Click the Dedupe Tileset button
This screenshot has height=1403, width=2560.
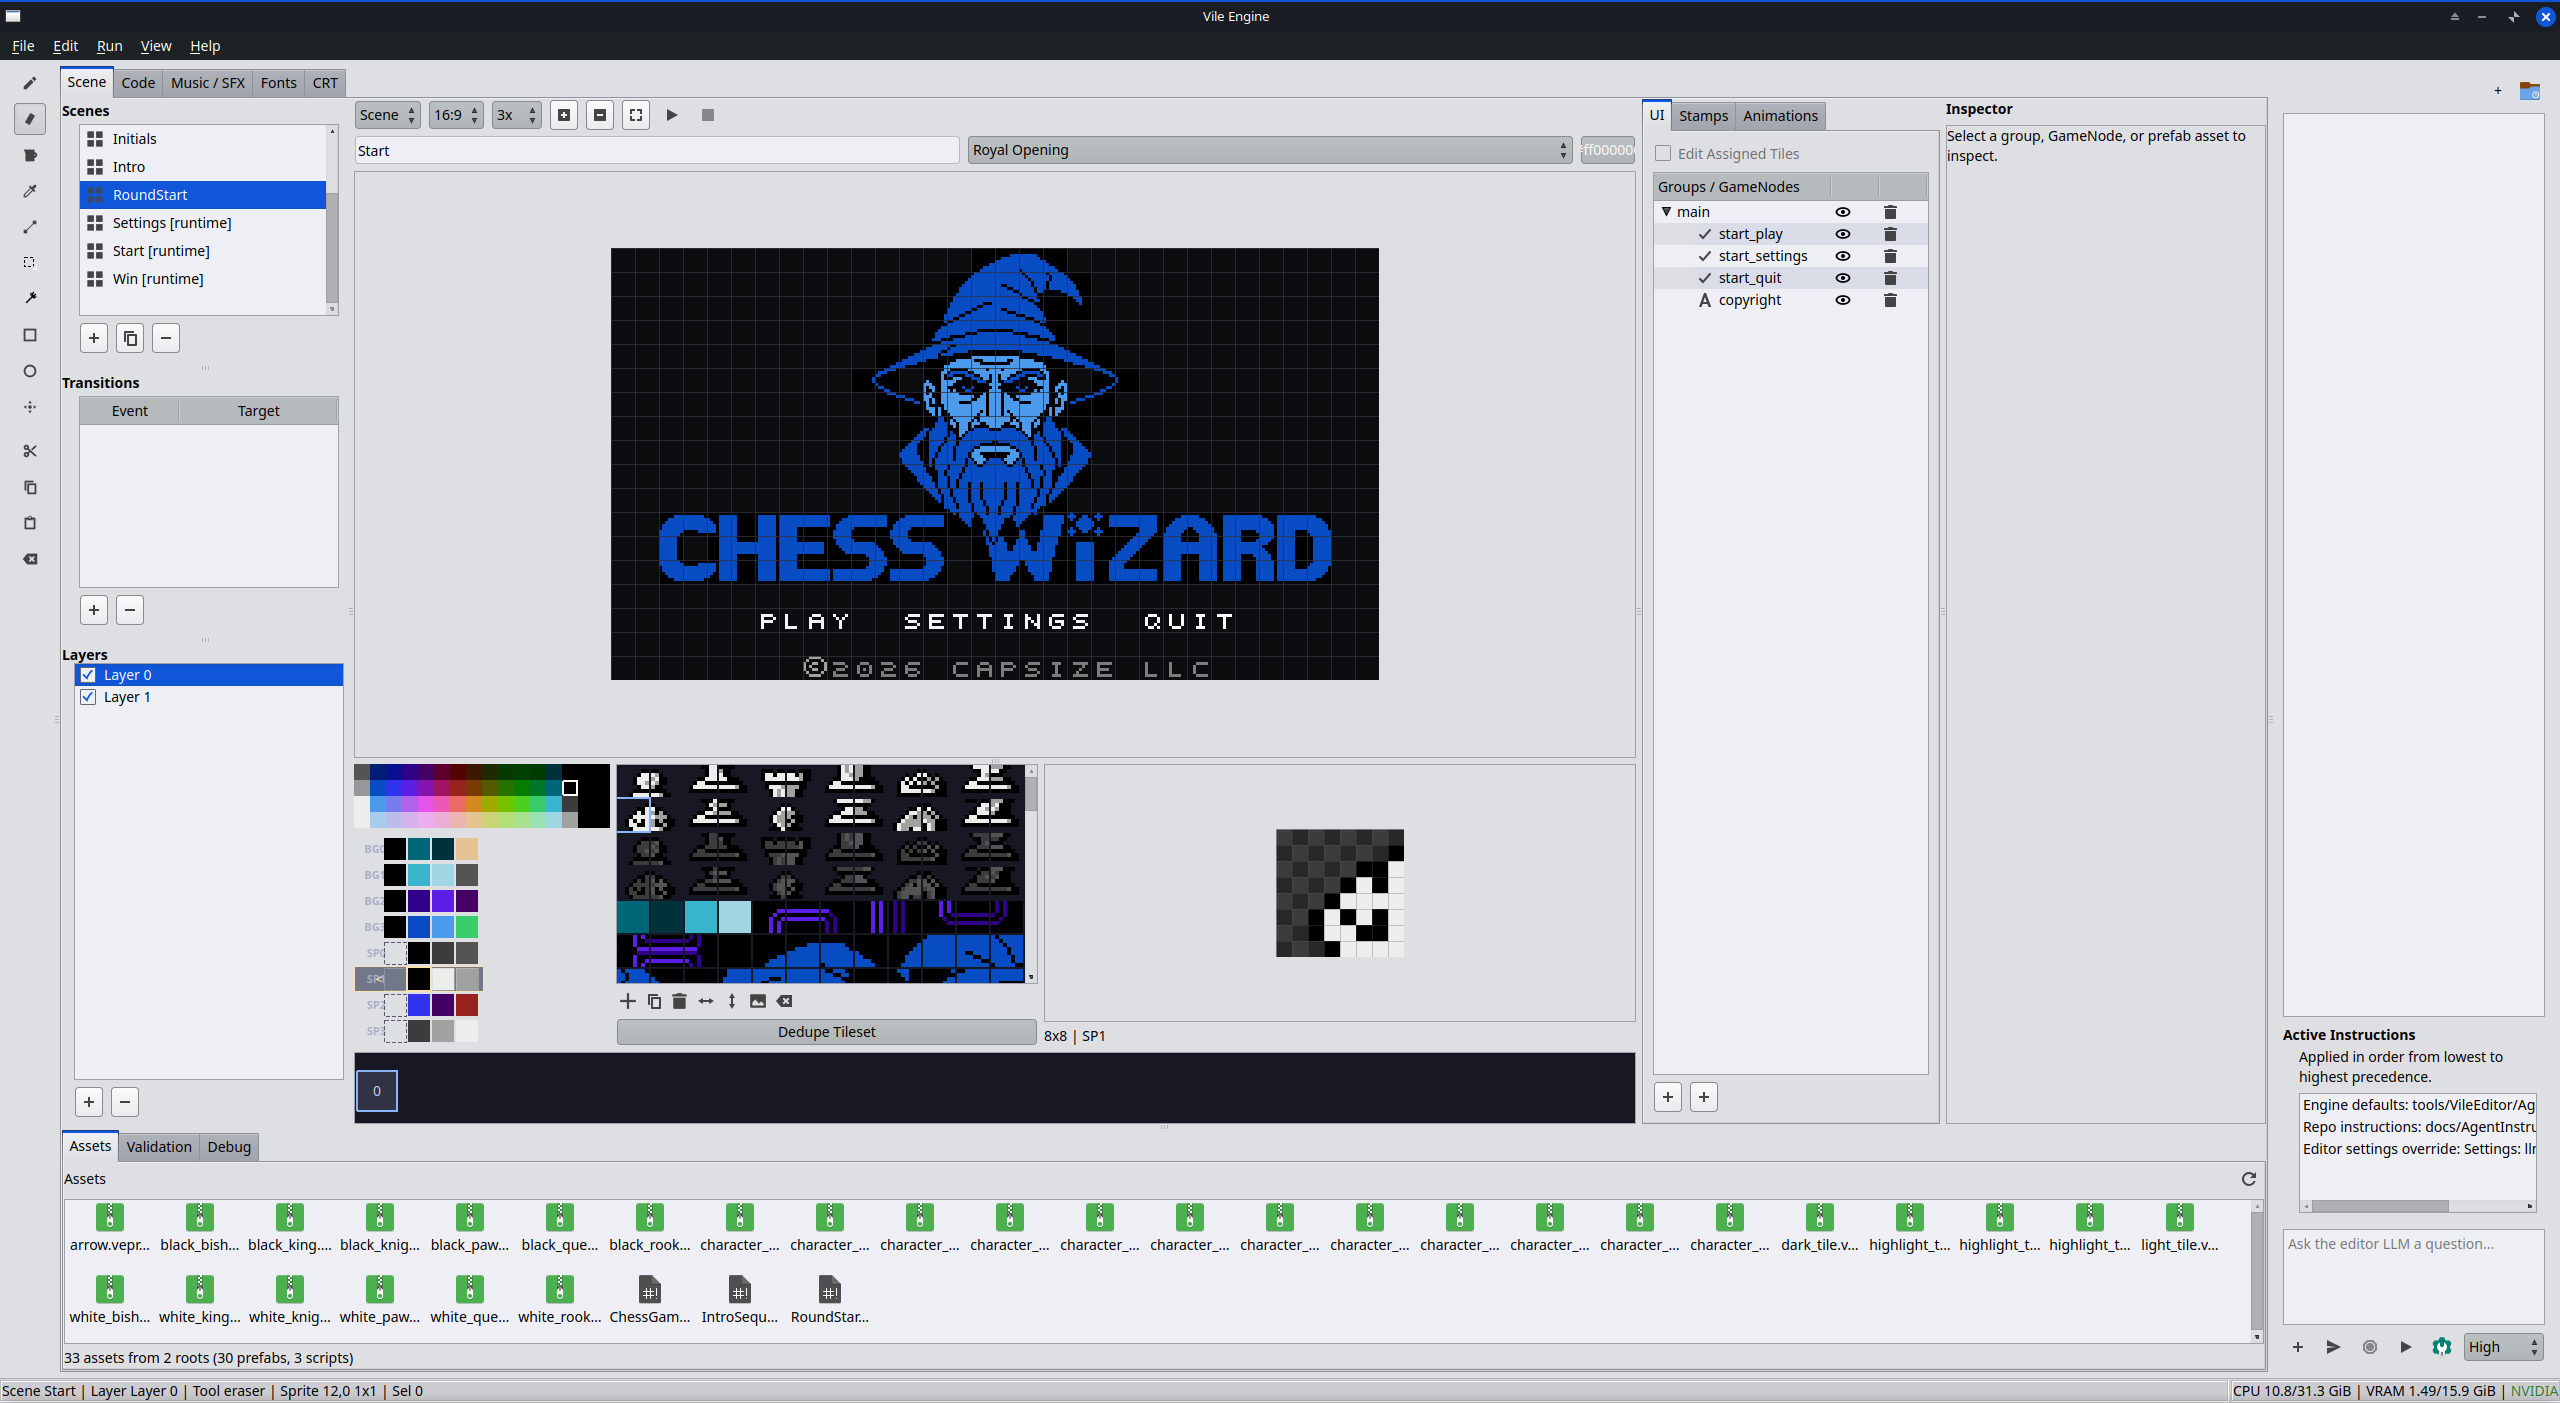(x=826, y=1031)
